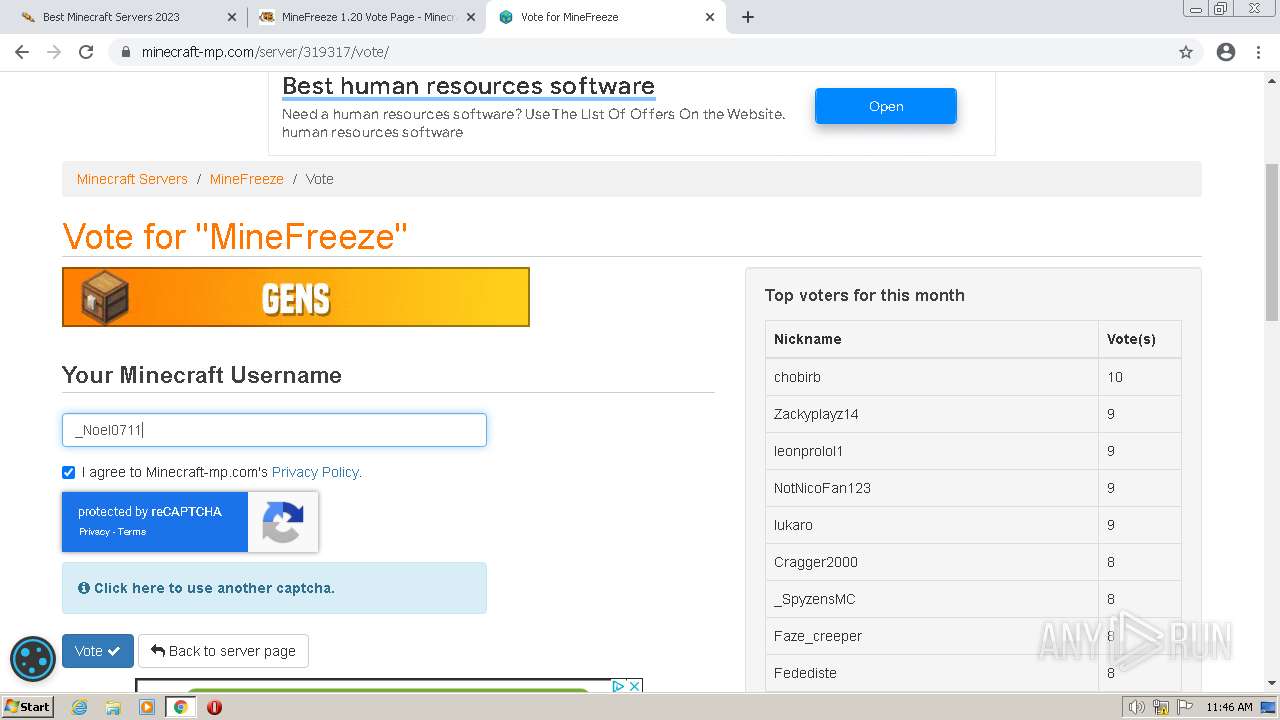Viewport: 1280px width, 720px height.
Task: Open the Minecraft Servers breadcrumb link
Action: 132,179
